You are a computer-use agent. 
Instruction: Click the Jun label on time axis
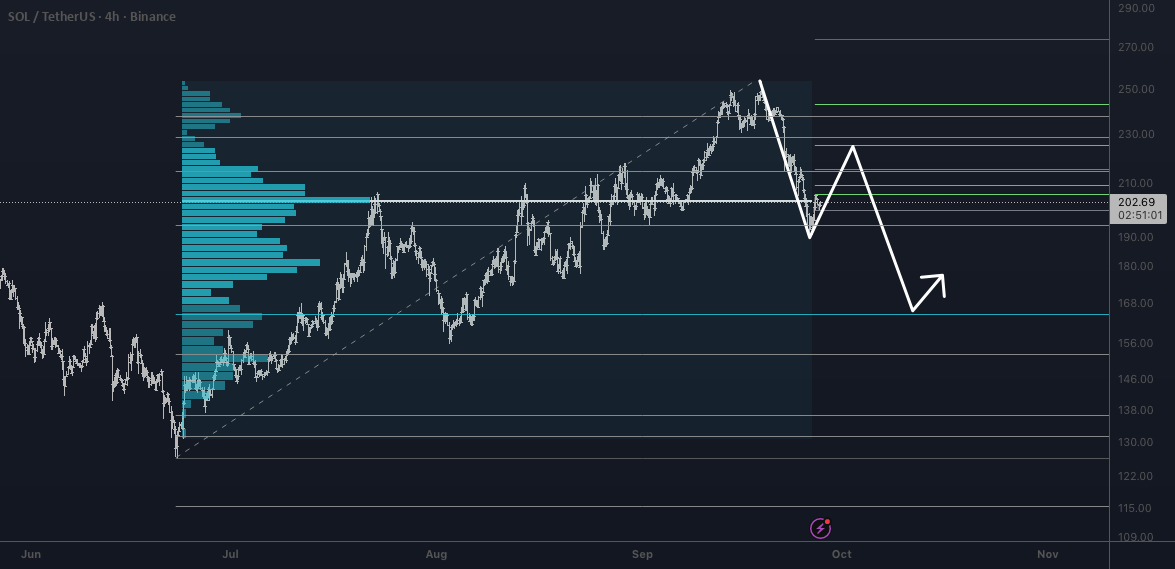(x=31, y=554)
